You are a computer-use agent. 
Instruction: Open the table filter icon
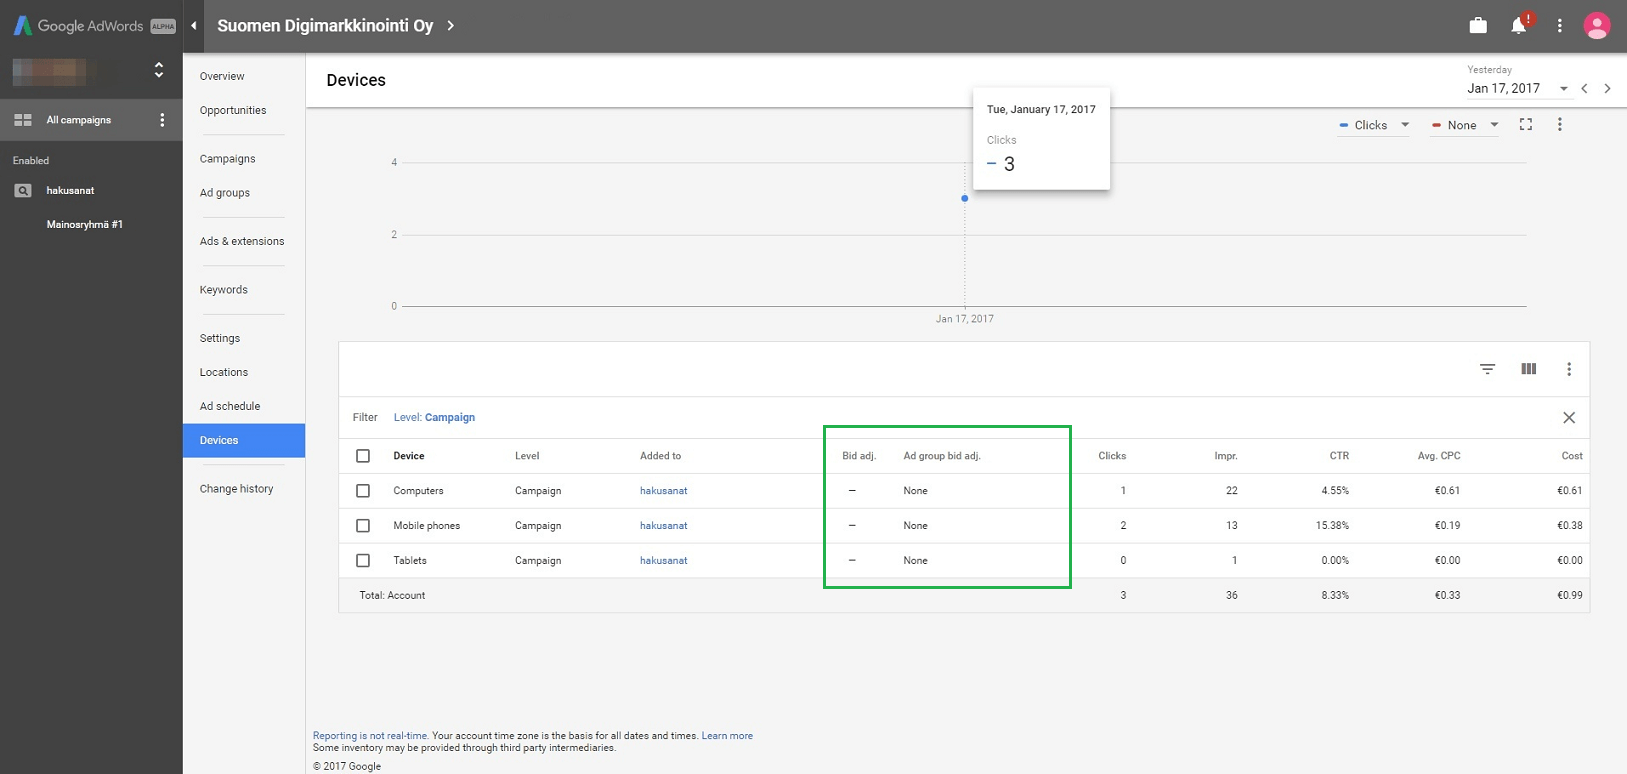coord(1488,369)
